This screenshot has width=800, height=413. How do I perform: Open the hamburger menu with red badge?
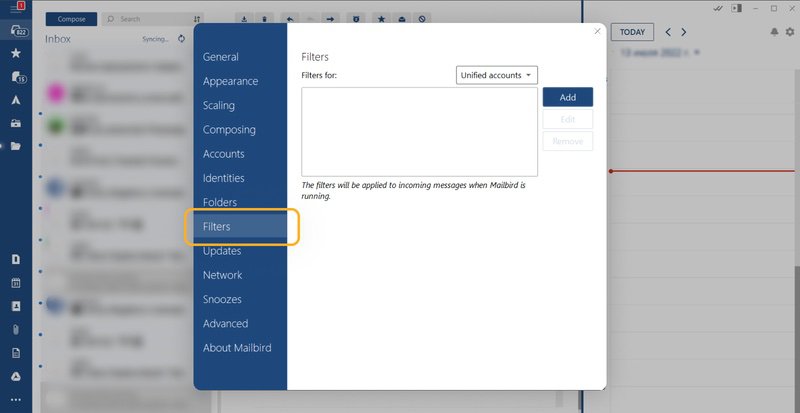point(16,8)
